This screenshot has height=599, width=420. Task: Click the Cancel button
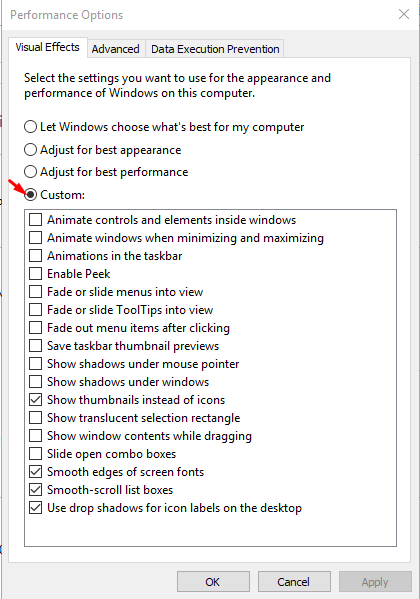coord(294,582)
